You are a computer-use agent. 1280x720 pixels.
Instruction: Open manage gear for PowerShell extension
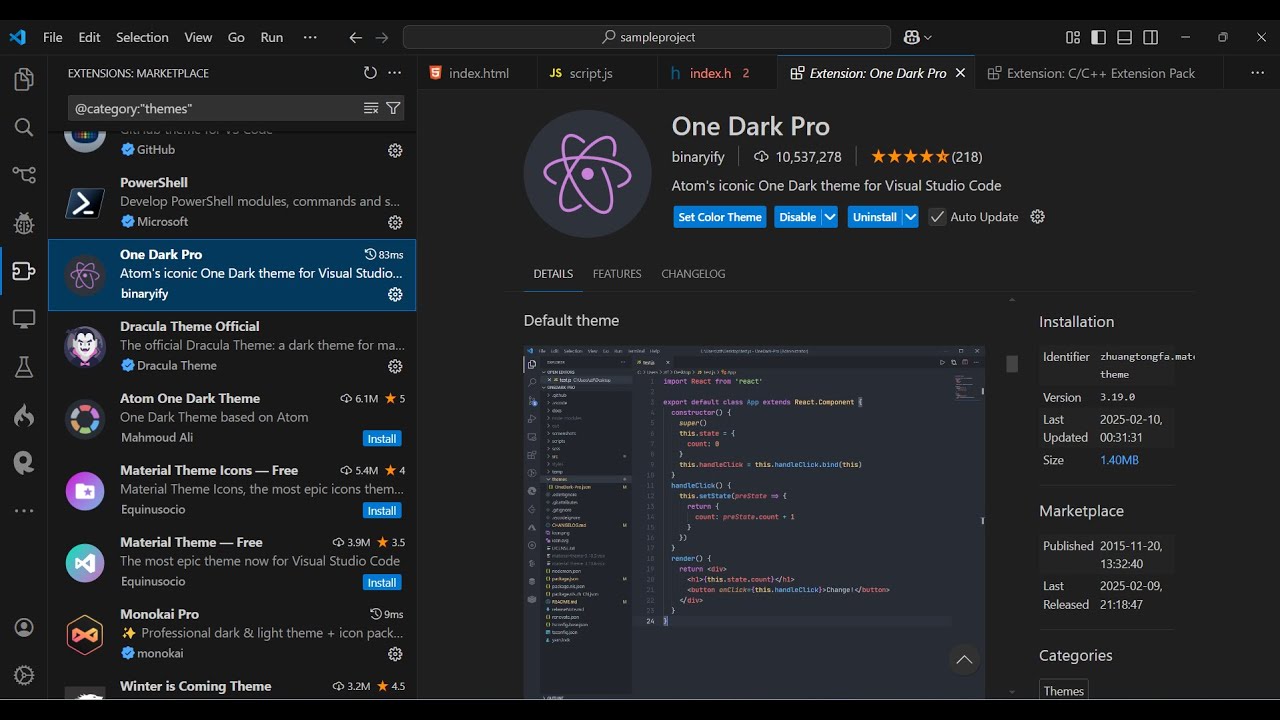click(x=395, y=222)
